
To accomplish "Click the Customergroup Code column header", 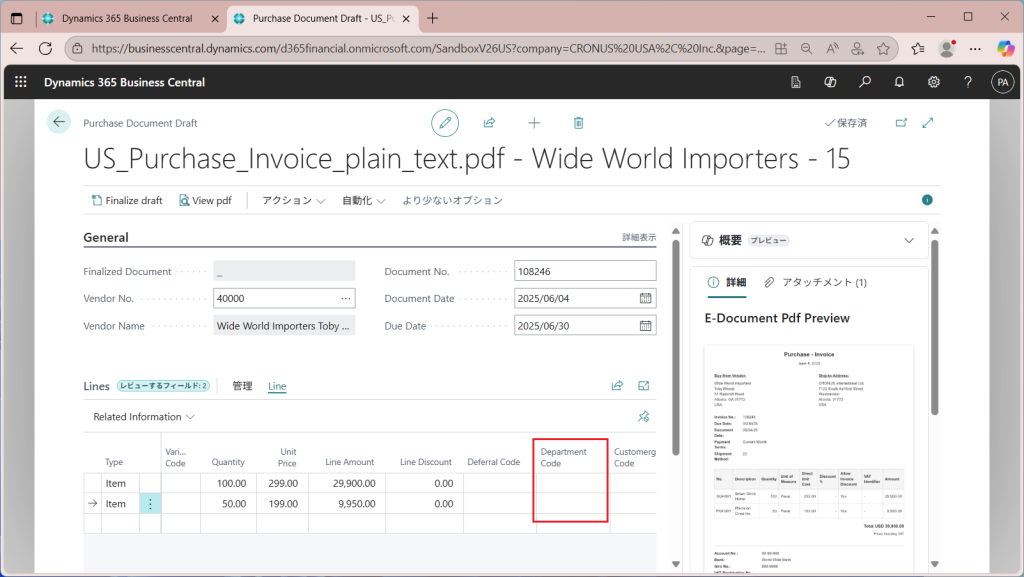I will pyautogui.click(x=634, y=457).
